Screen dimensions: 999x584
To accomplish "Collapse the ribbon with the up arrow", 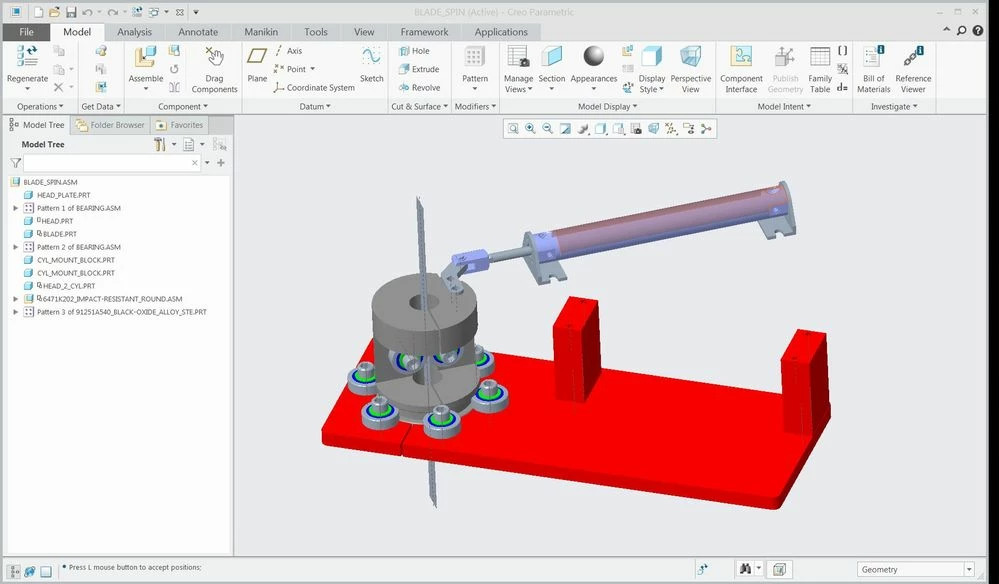I will click(x=947, y=30).
